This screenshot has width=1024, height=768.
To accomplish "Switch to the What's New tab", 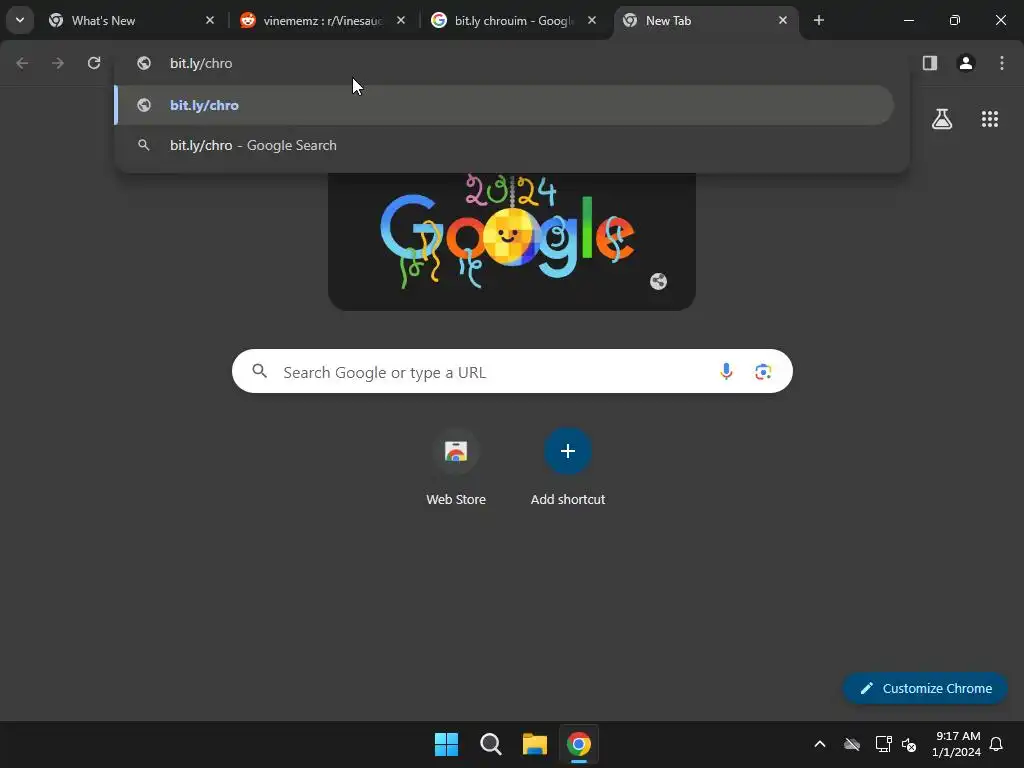I will tap(131, 21).
